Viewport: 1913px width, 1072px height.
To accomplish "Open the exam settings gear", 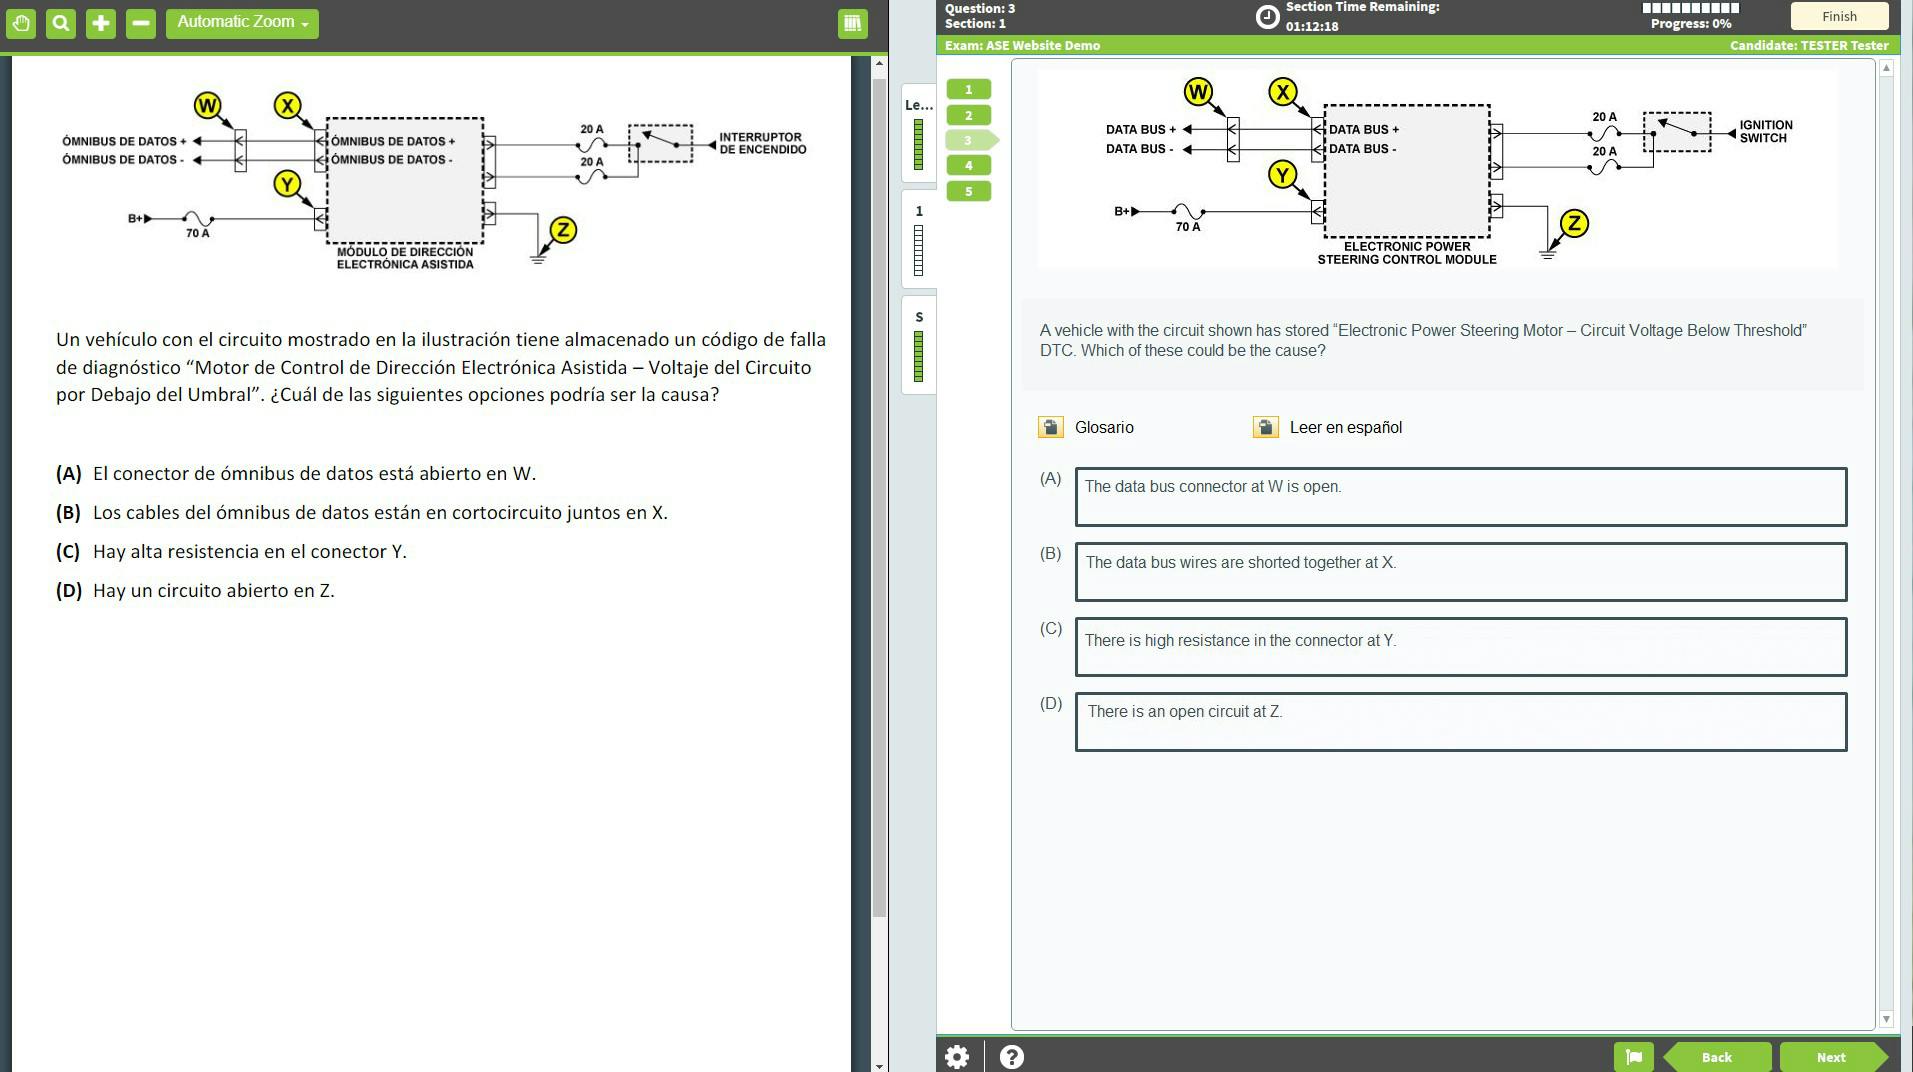I will (x=957, y=1056).
